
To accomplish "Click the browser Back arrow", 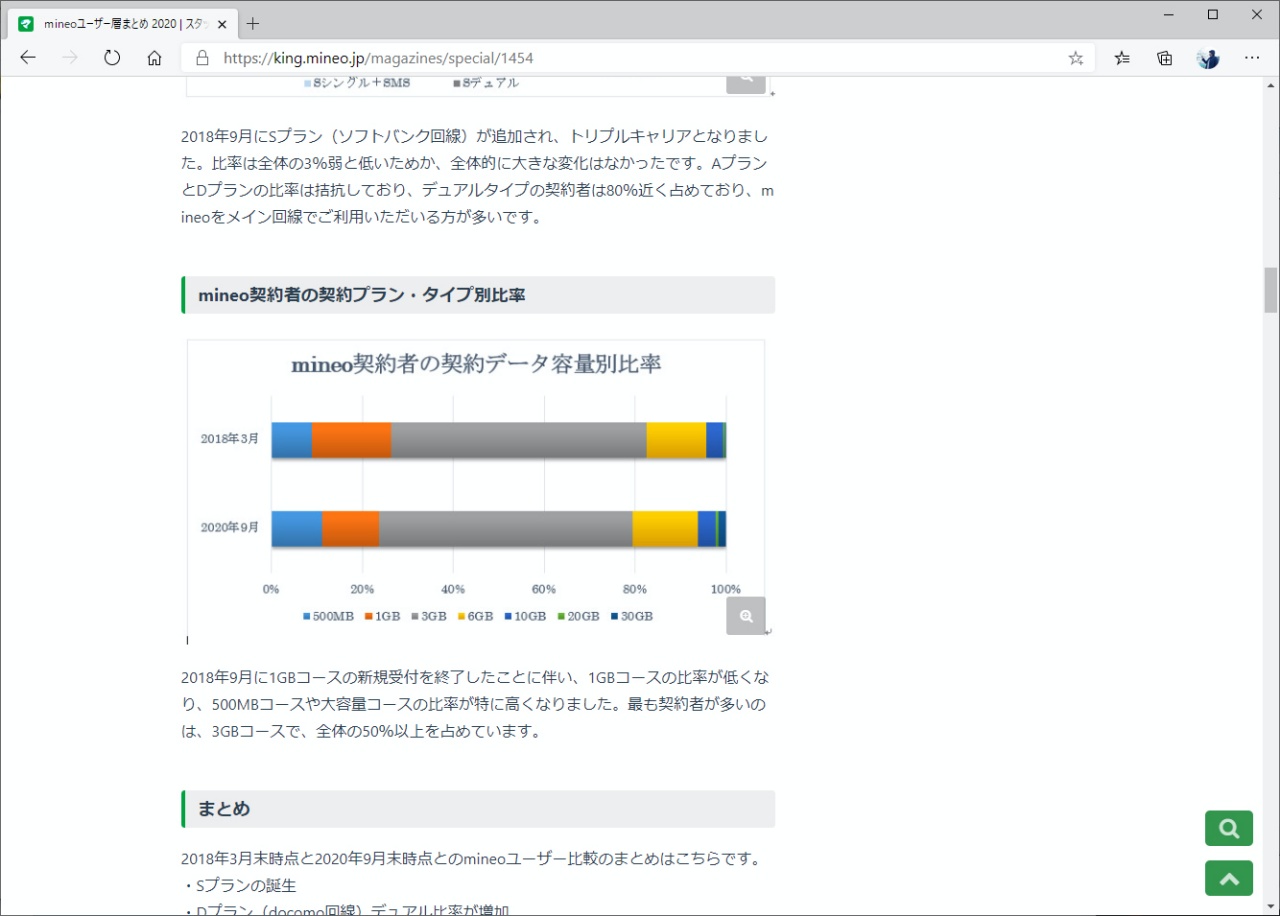I will [28, 58].
